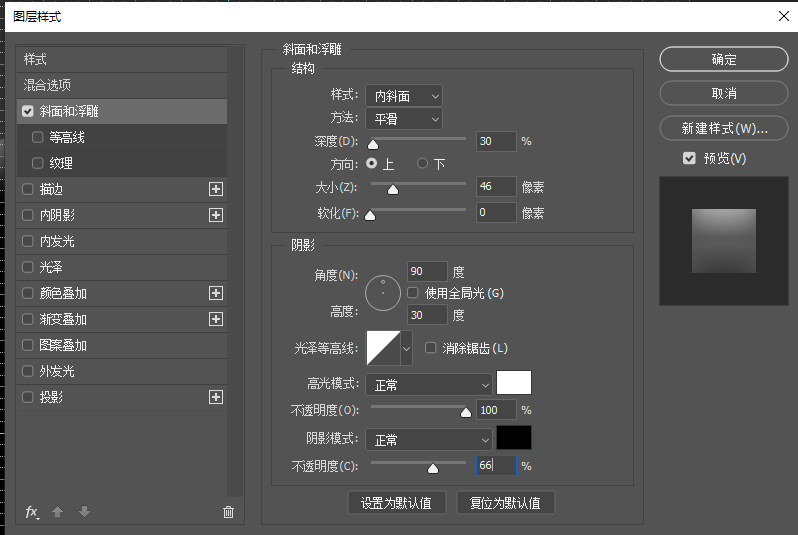Click 深度 value field showing 30
This screenshot has width=798, height=535.
(496, 141)
